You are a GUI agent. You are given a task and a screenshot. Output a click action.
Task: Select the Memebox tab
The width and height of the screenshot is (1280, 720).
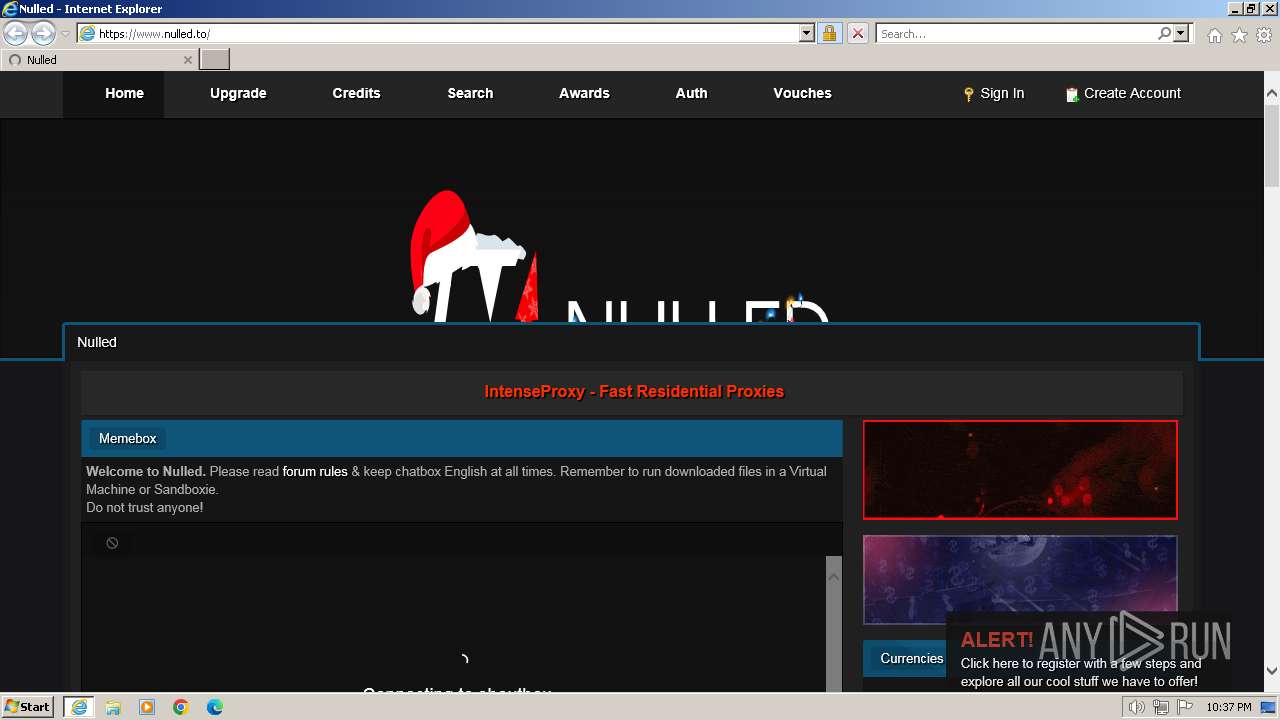click(127, 438)
